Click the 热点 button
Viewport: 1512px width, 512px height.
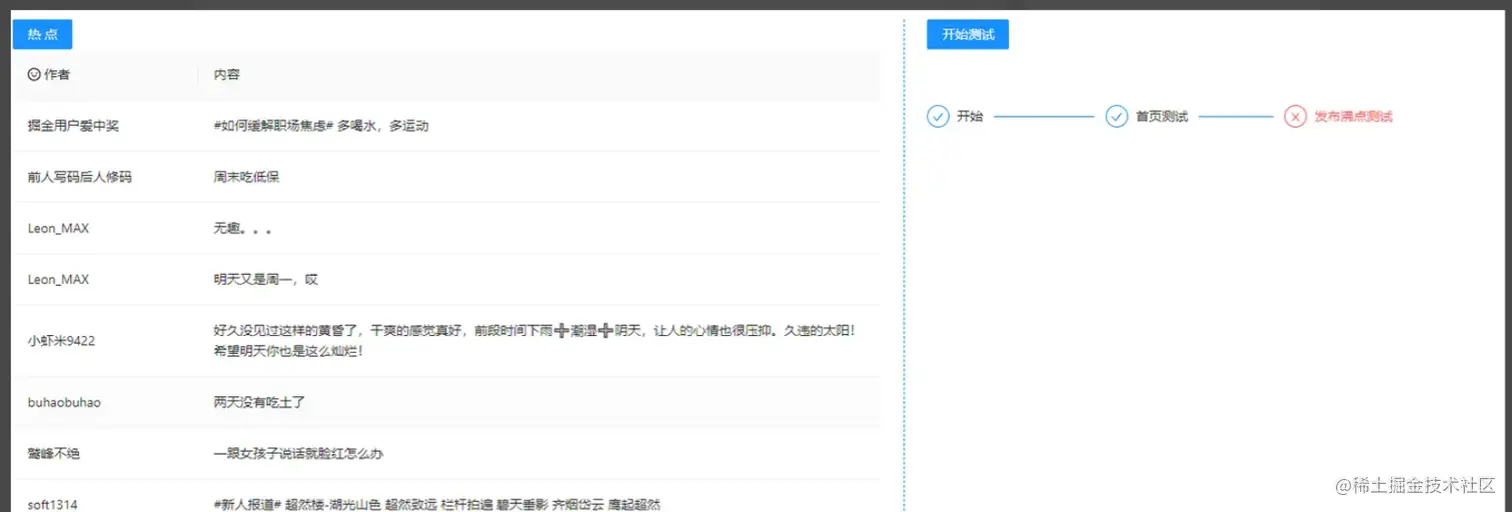point(42,34)
